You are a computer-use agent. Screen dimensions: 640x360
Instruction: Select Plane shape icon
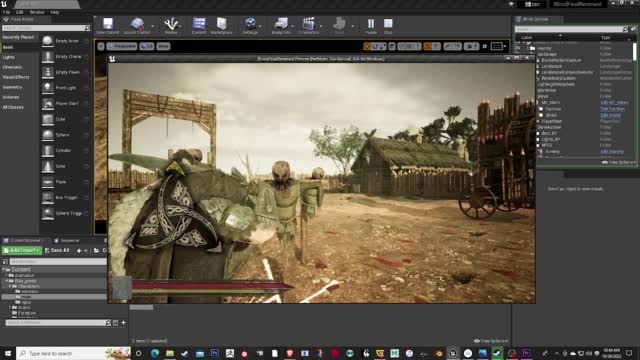pos(48,182)
